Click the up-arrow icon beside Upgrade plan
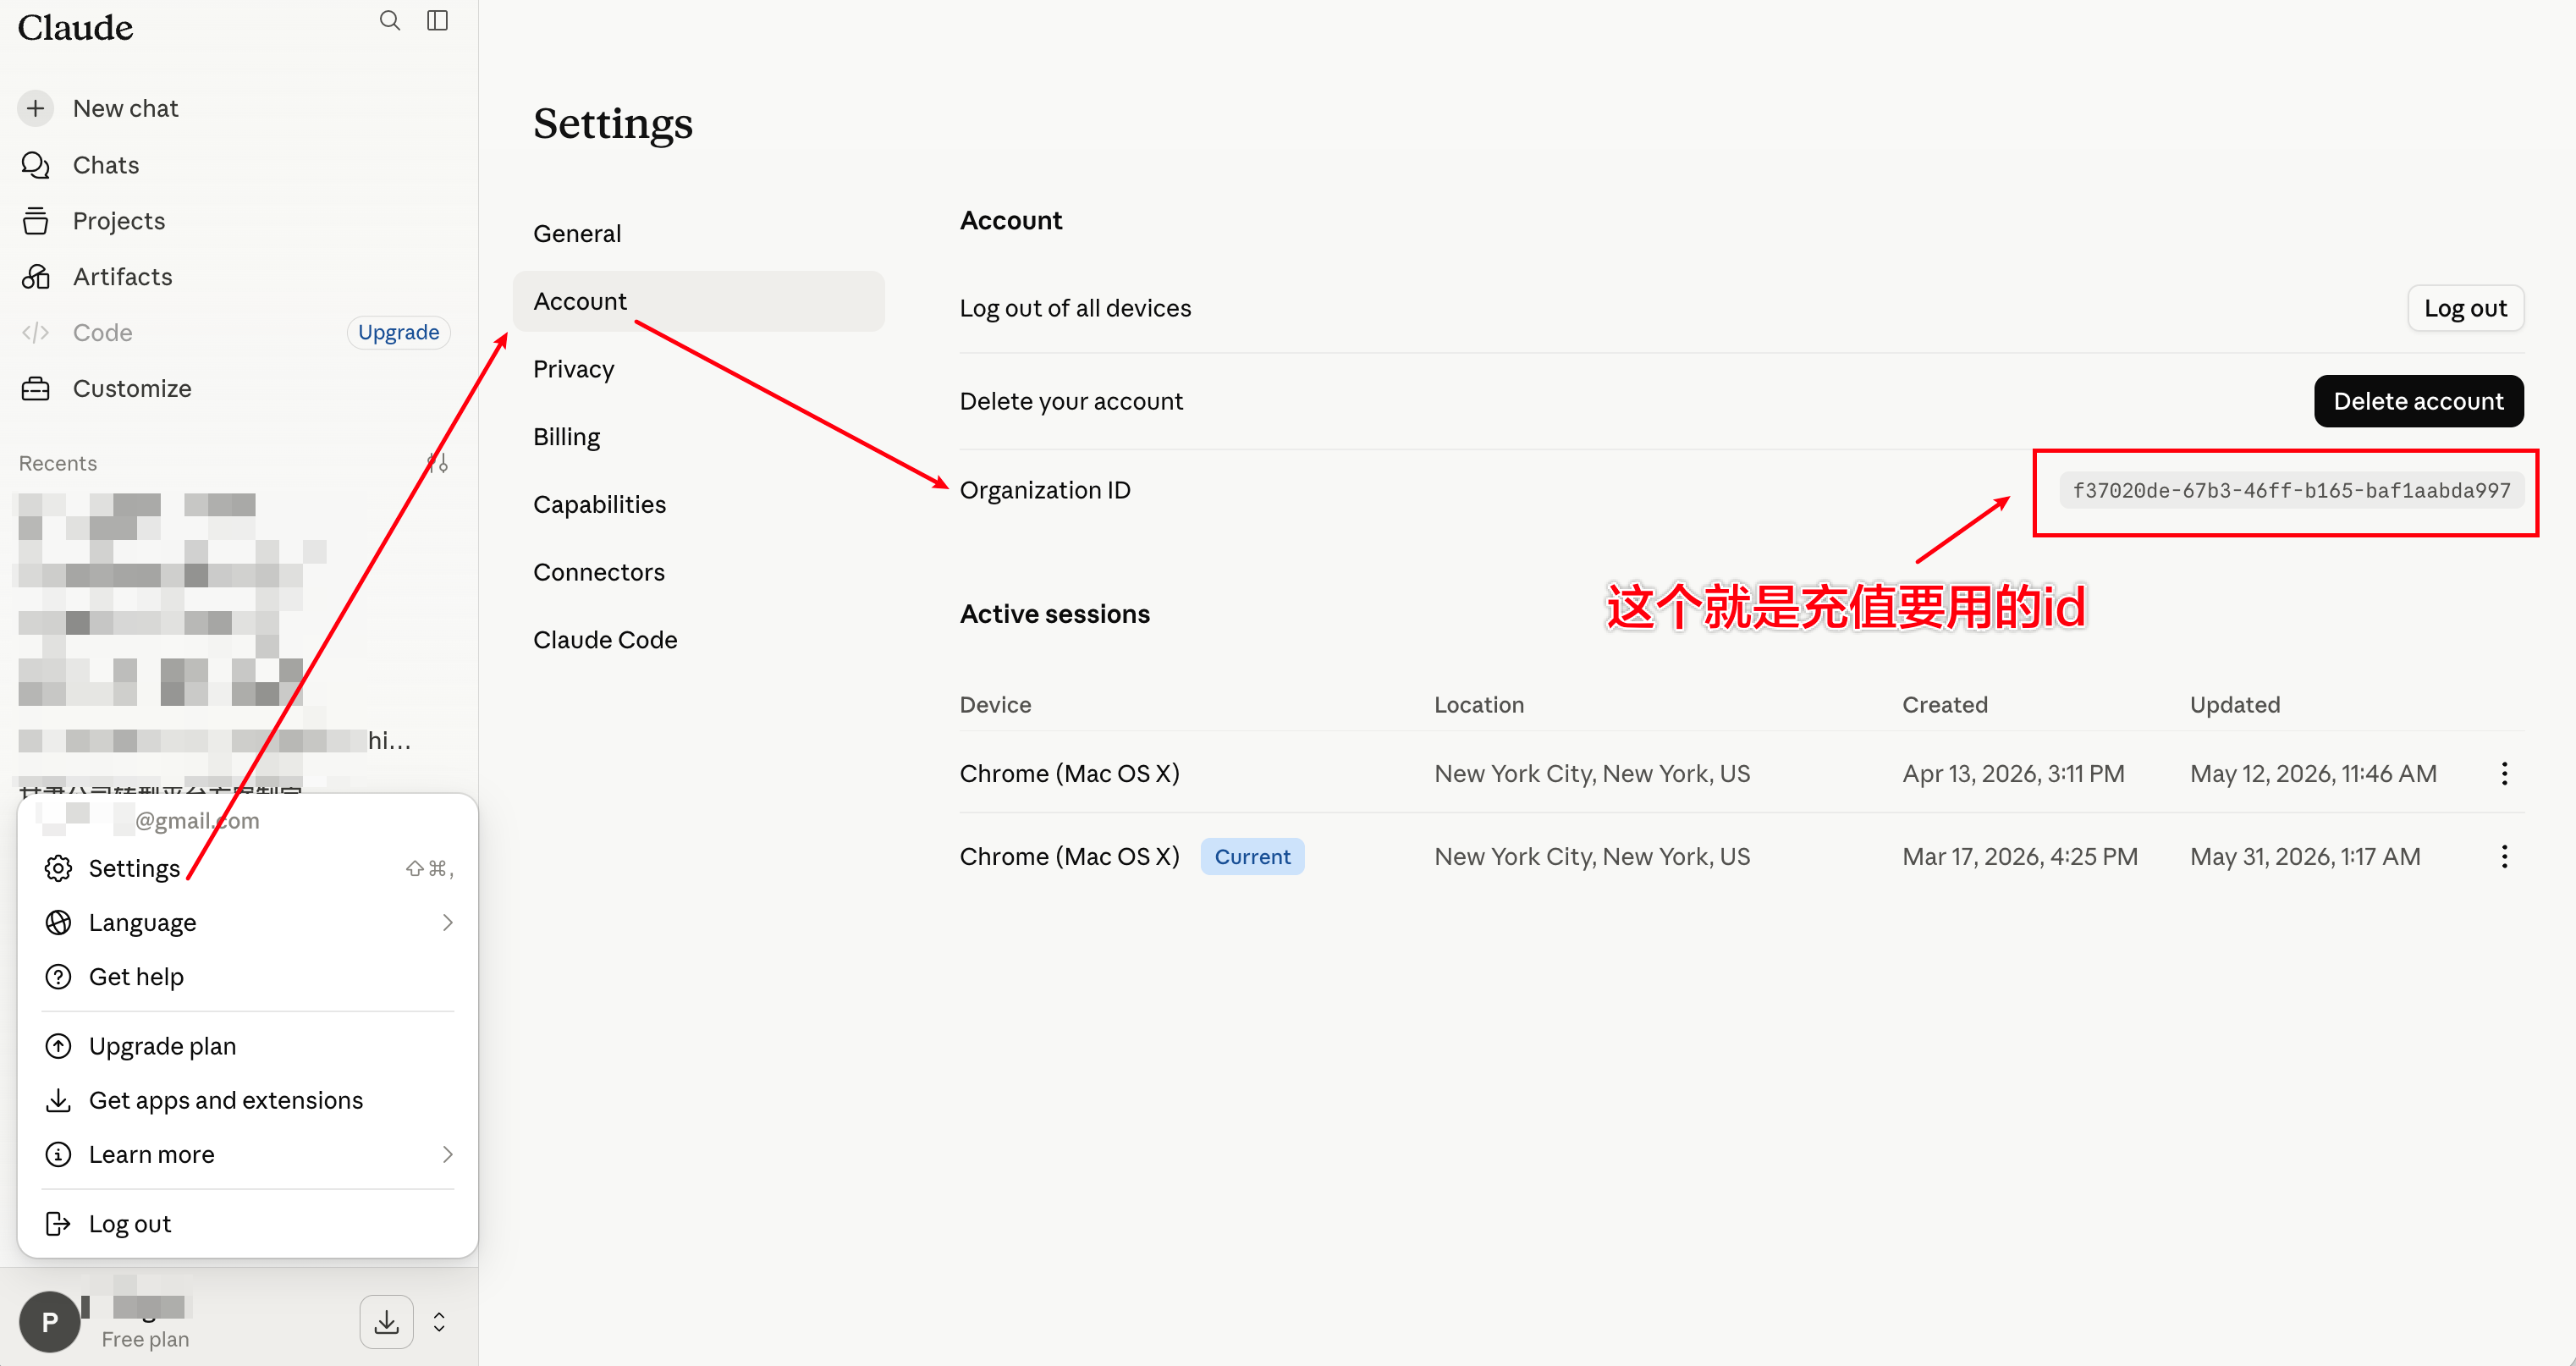 (59, 1046)
